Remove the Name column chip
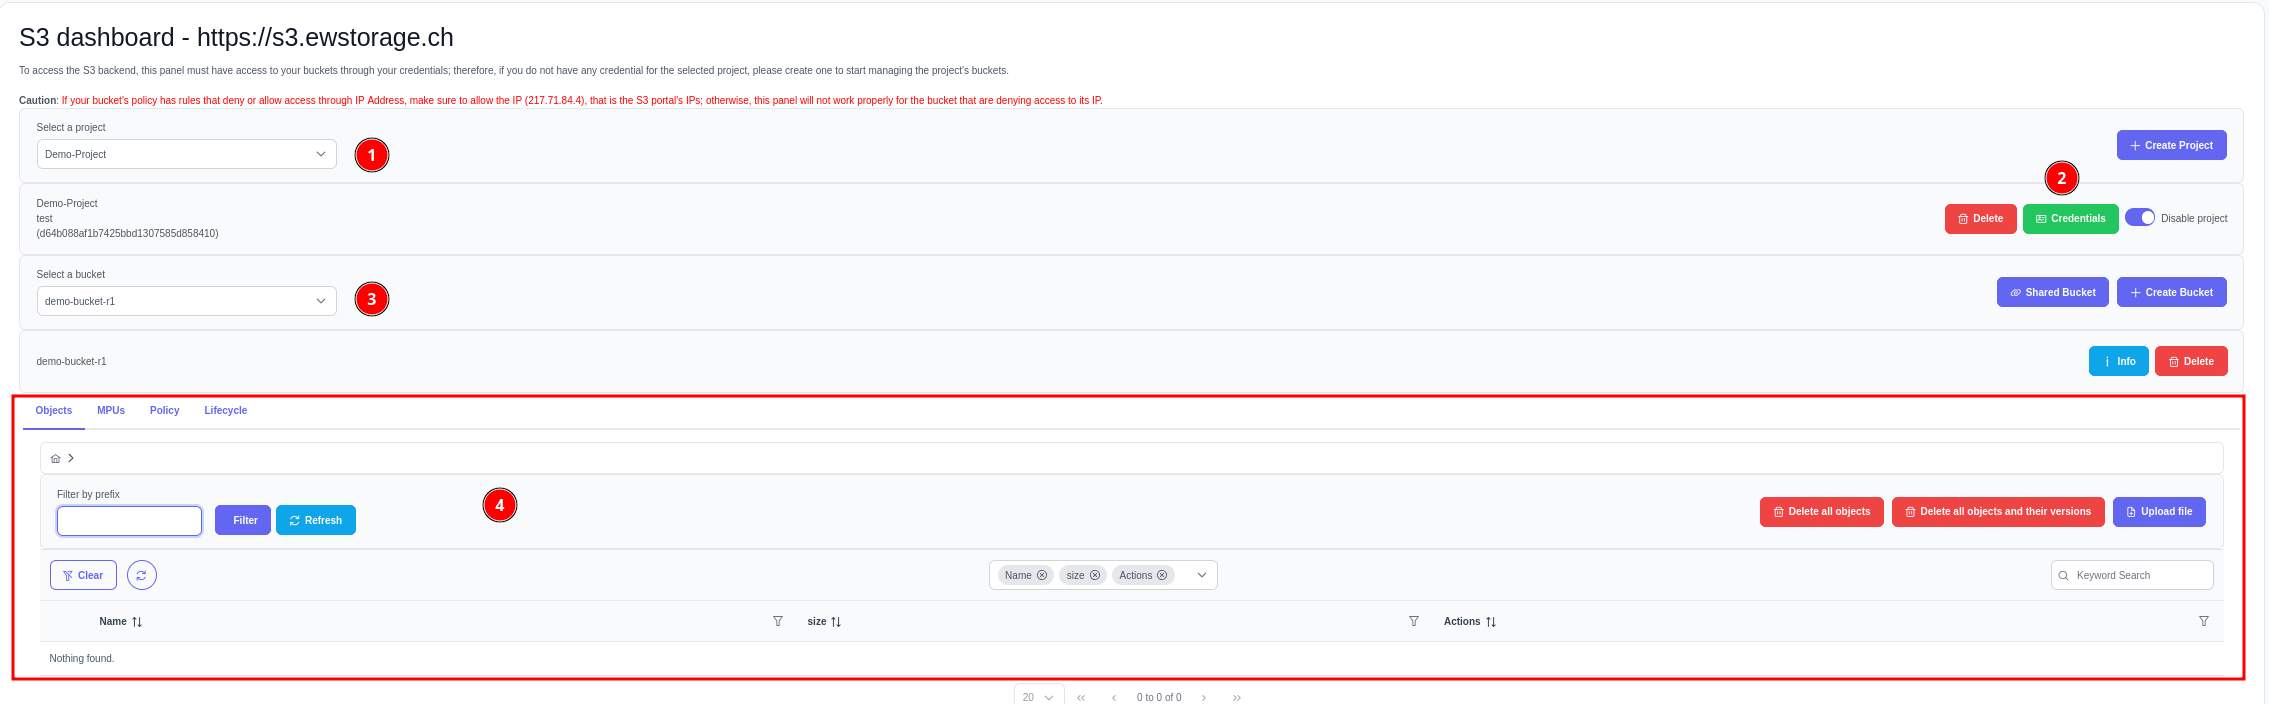This screenshot has height=704, width=2269. (x=1042, y=576)
